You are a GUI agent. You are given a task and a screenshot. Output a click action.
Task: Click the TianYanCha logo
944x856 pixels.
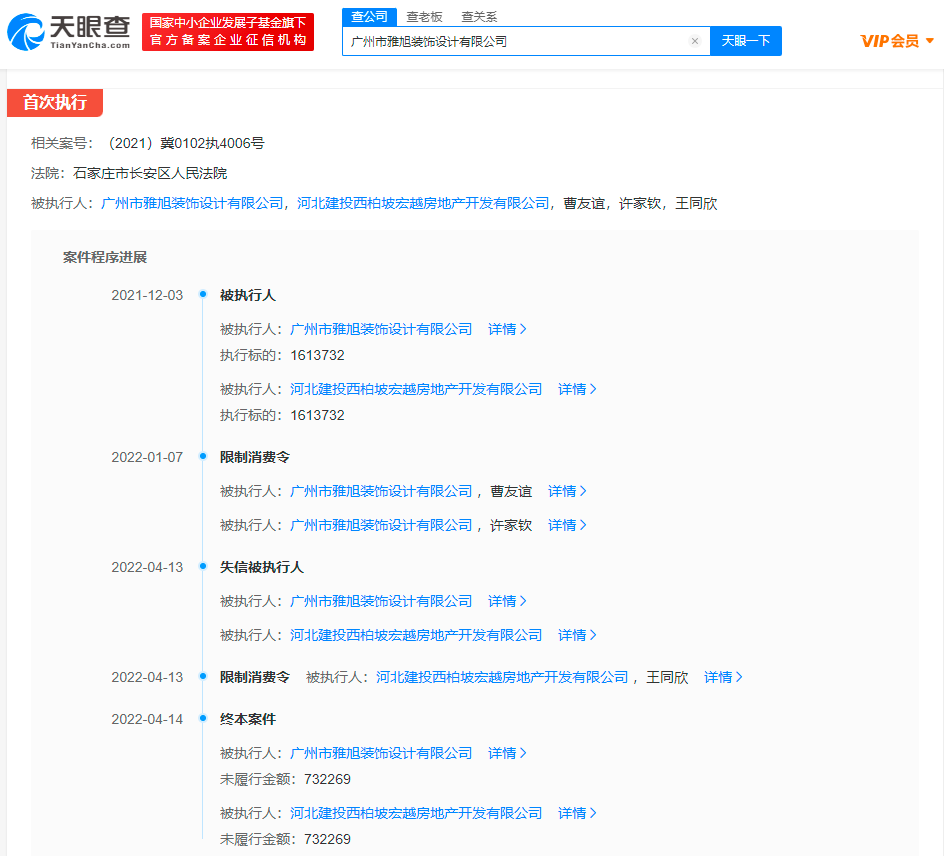69,32
